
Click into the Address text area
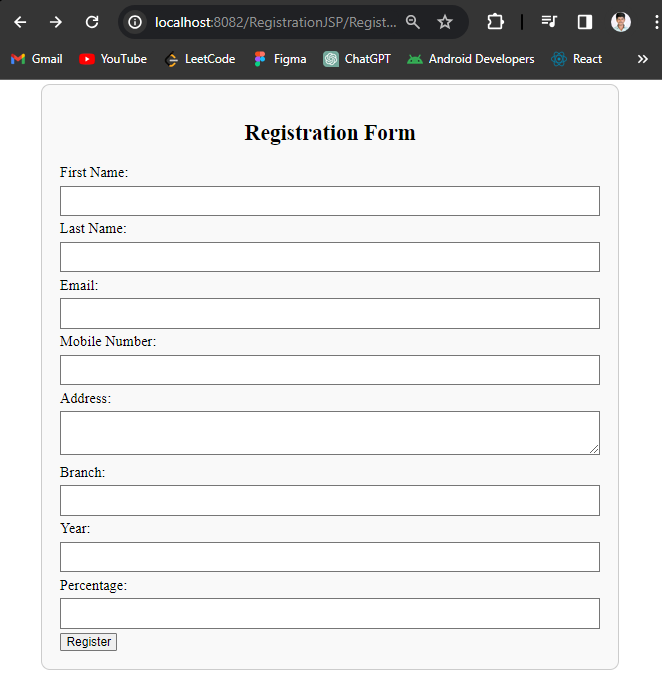329,432
